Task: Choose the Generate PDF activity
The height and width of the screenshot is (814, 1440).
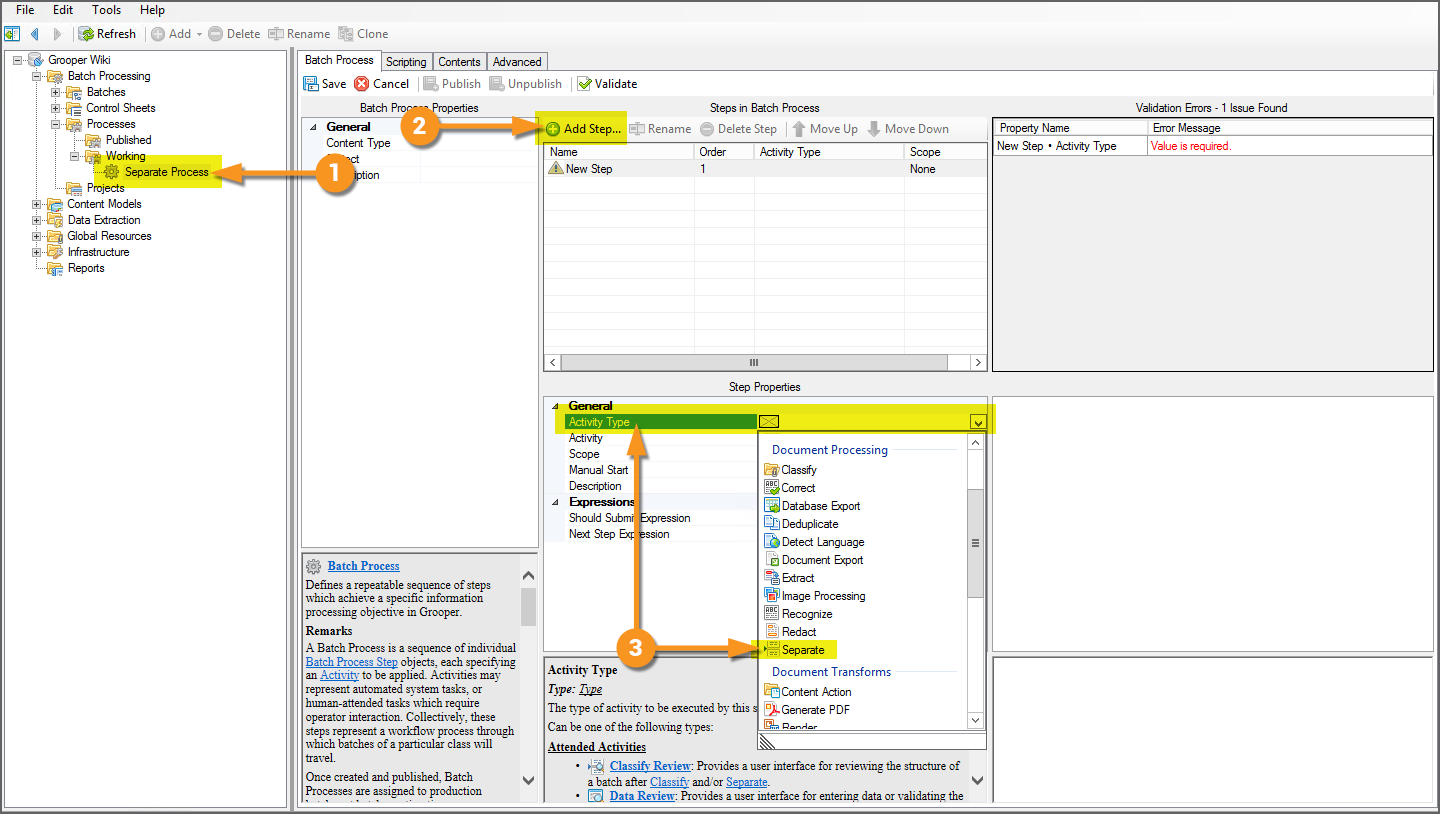Action: (x=809, y=710)
